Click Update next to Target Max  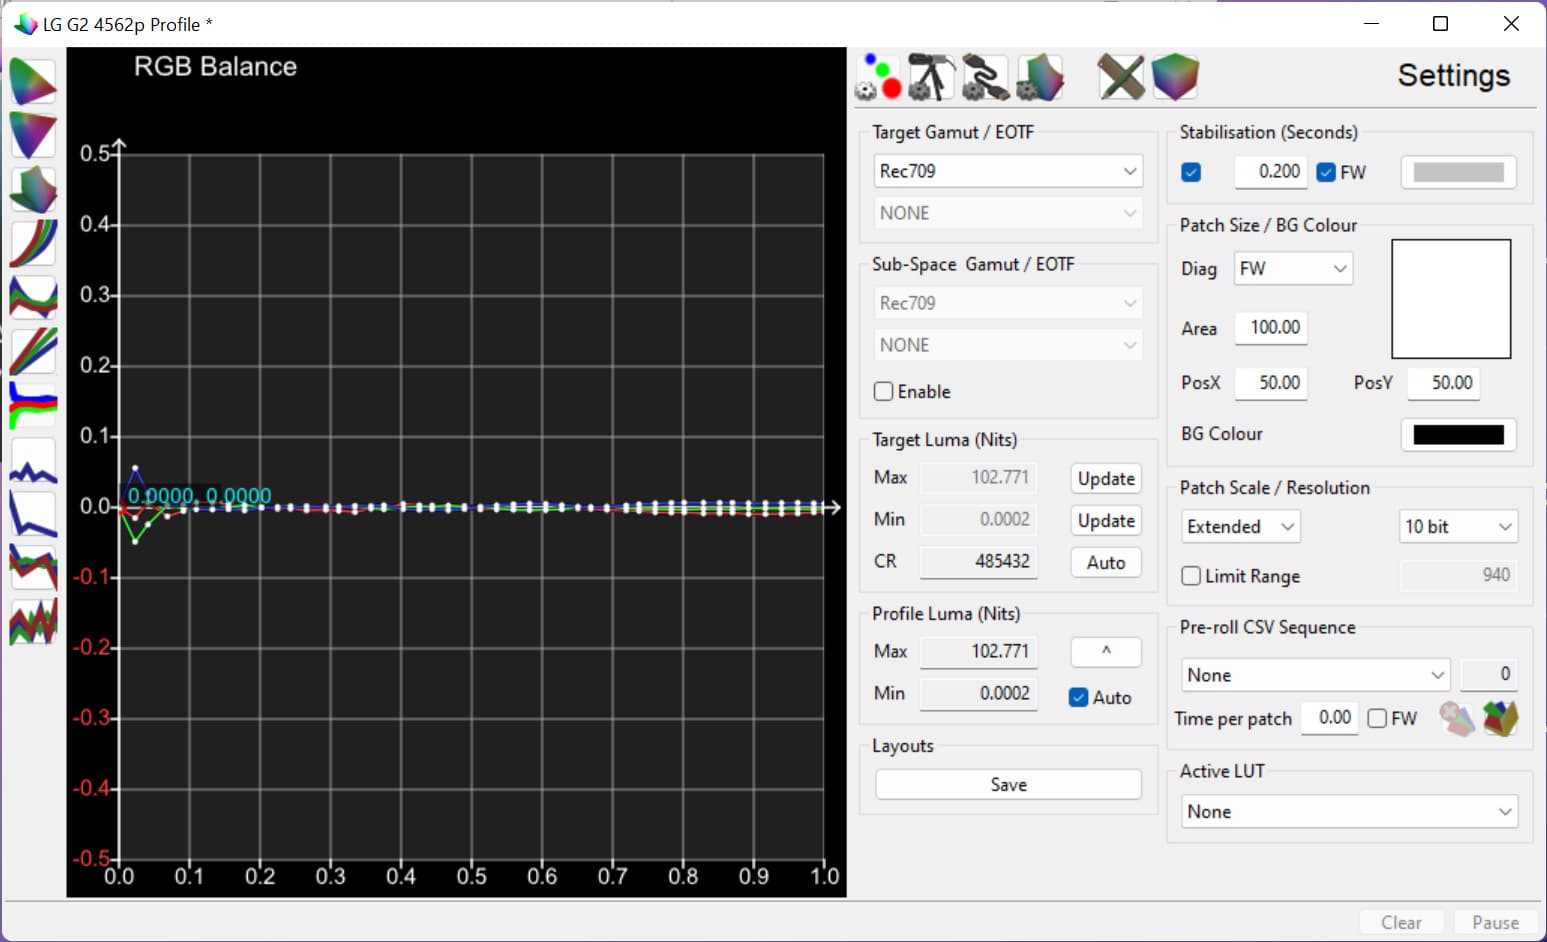(1106, 478)
